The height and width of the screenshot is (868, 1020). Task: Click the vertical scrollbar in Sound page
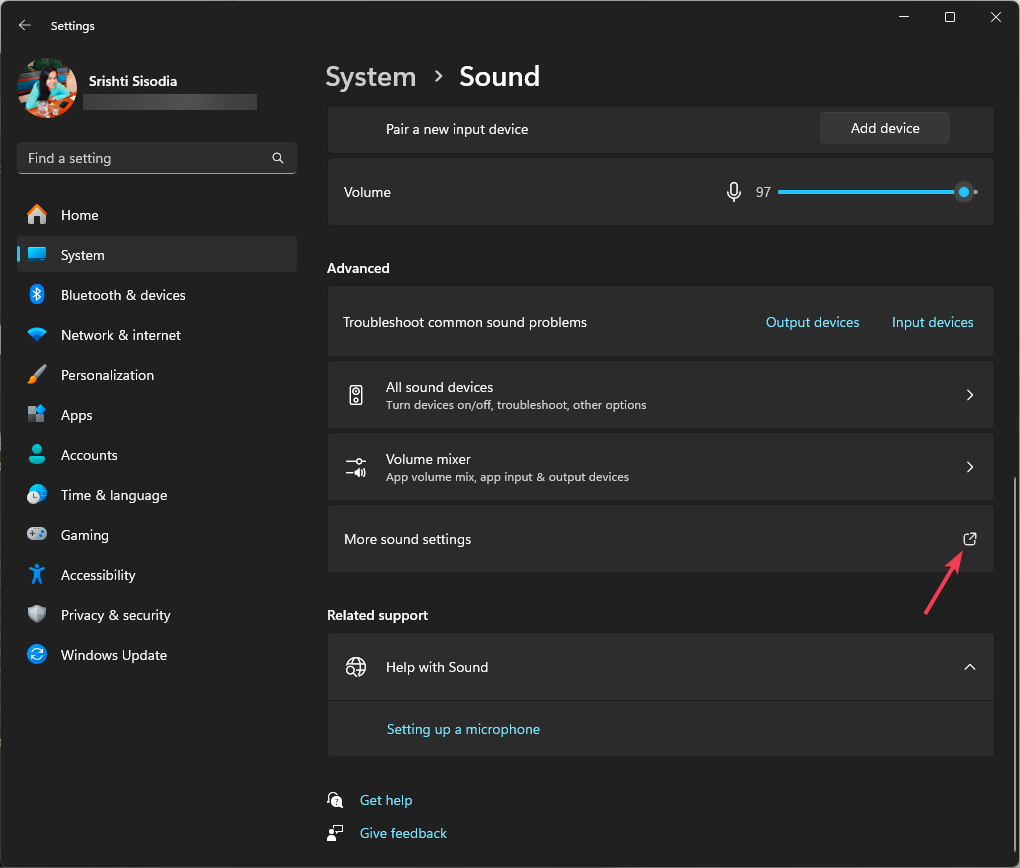point(1013,664)
